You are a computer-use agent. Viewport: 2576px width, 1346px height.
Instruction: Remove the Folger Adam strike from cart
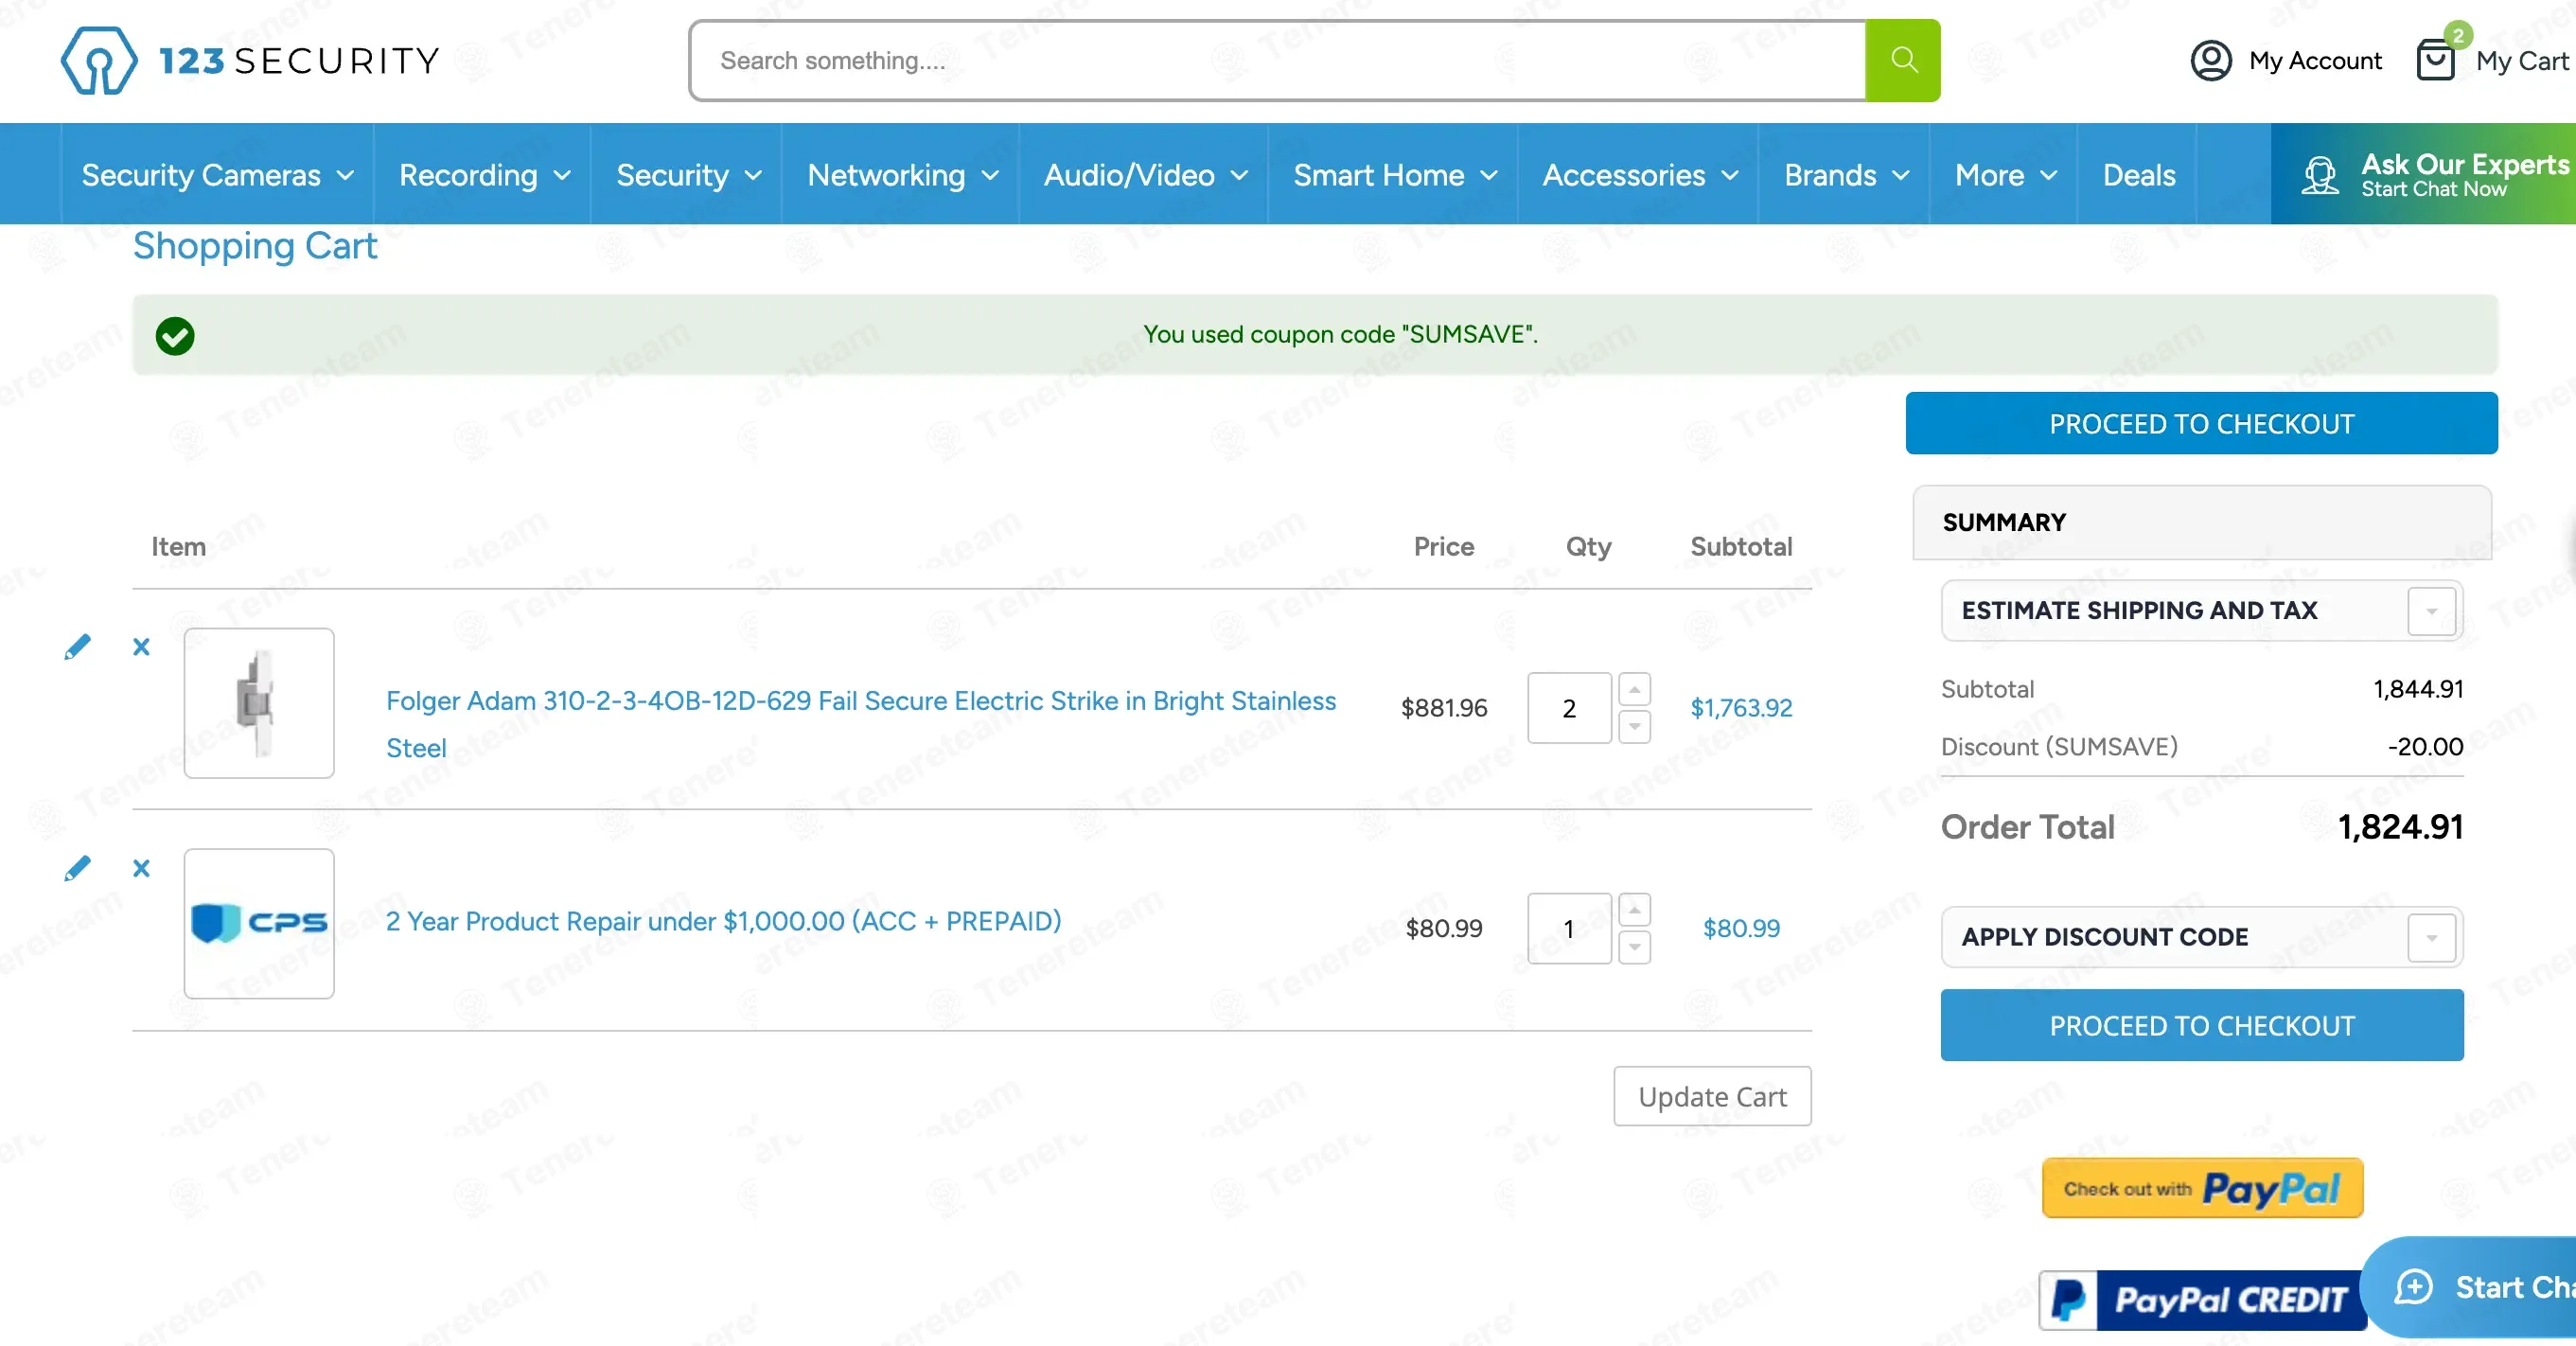point(141,647)
